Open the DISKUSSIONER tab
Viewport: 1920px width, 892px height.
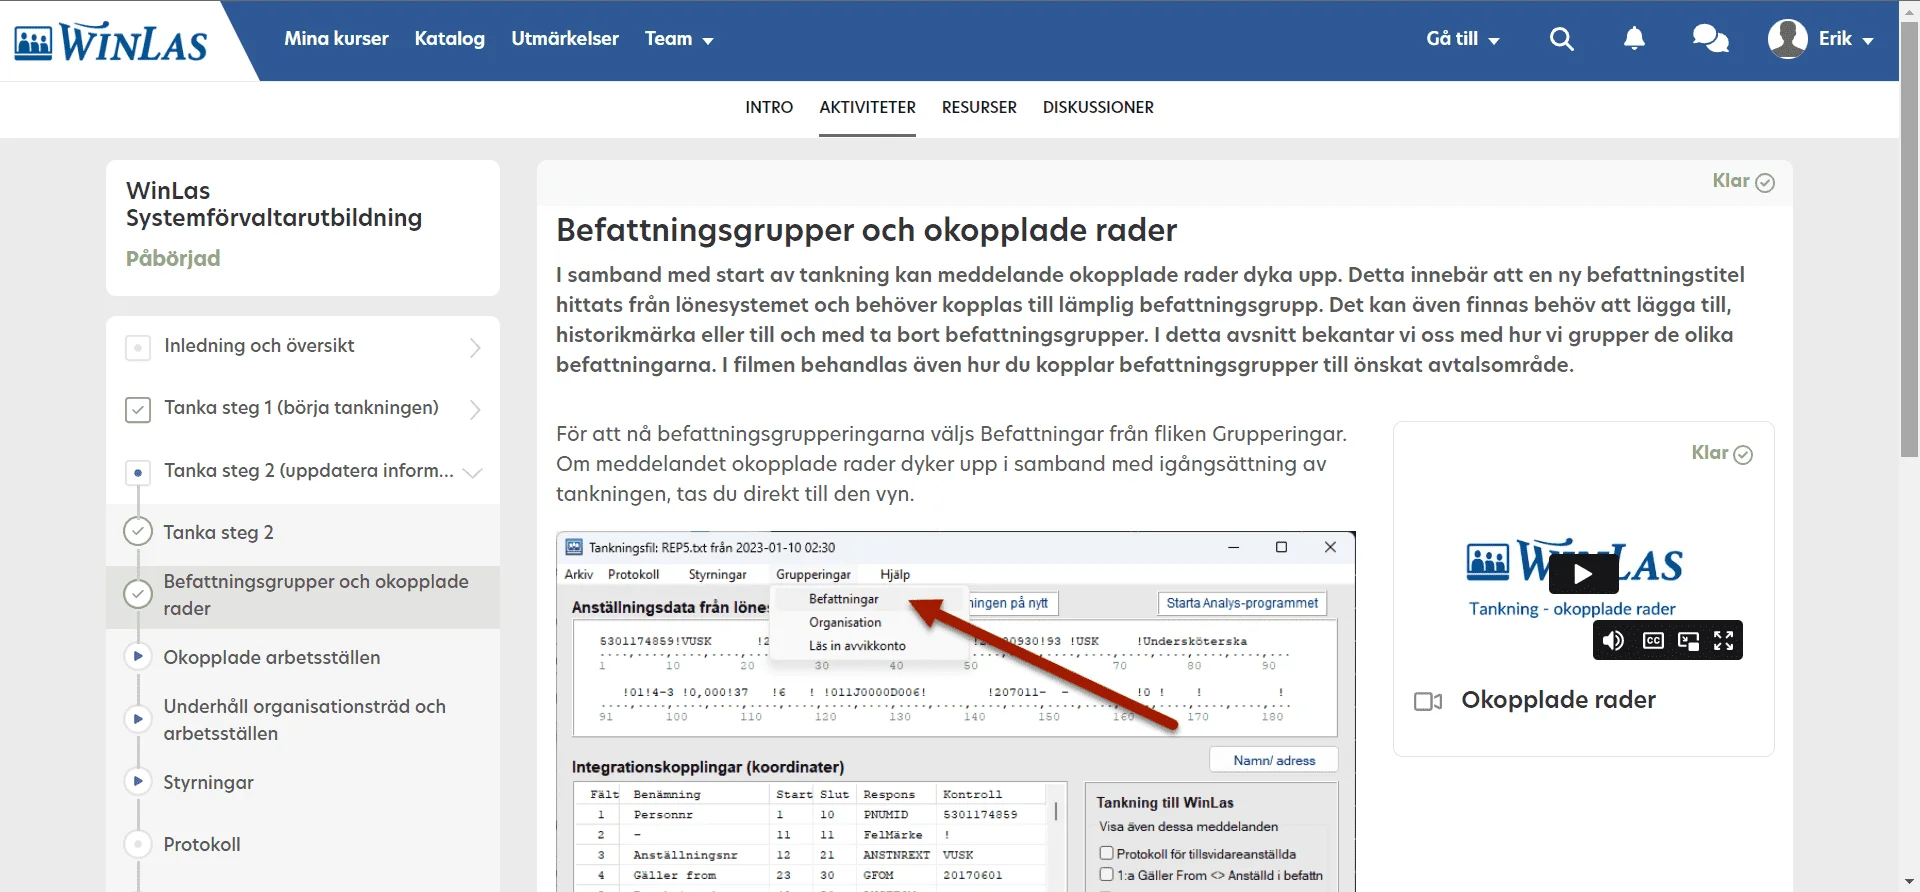point(1098,107)
